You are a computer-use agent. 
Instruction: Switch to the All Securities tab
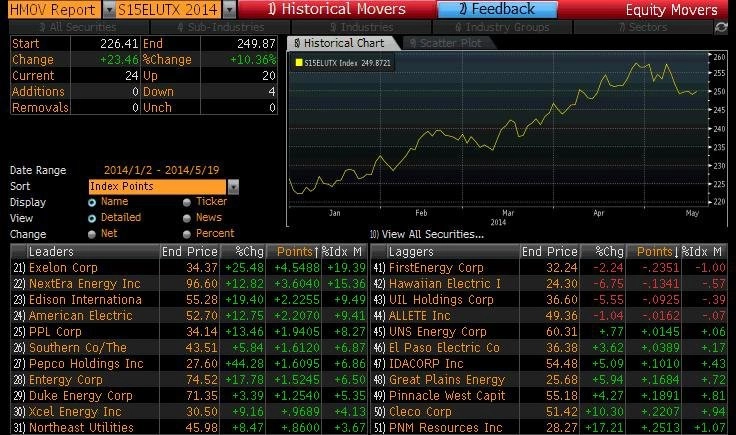coord(78,27)
